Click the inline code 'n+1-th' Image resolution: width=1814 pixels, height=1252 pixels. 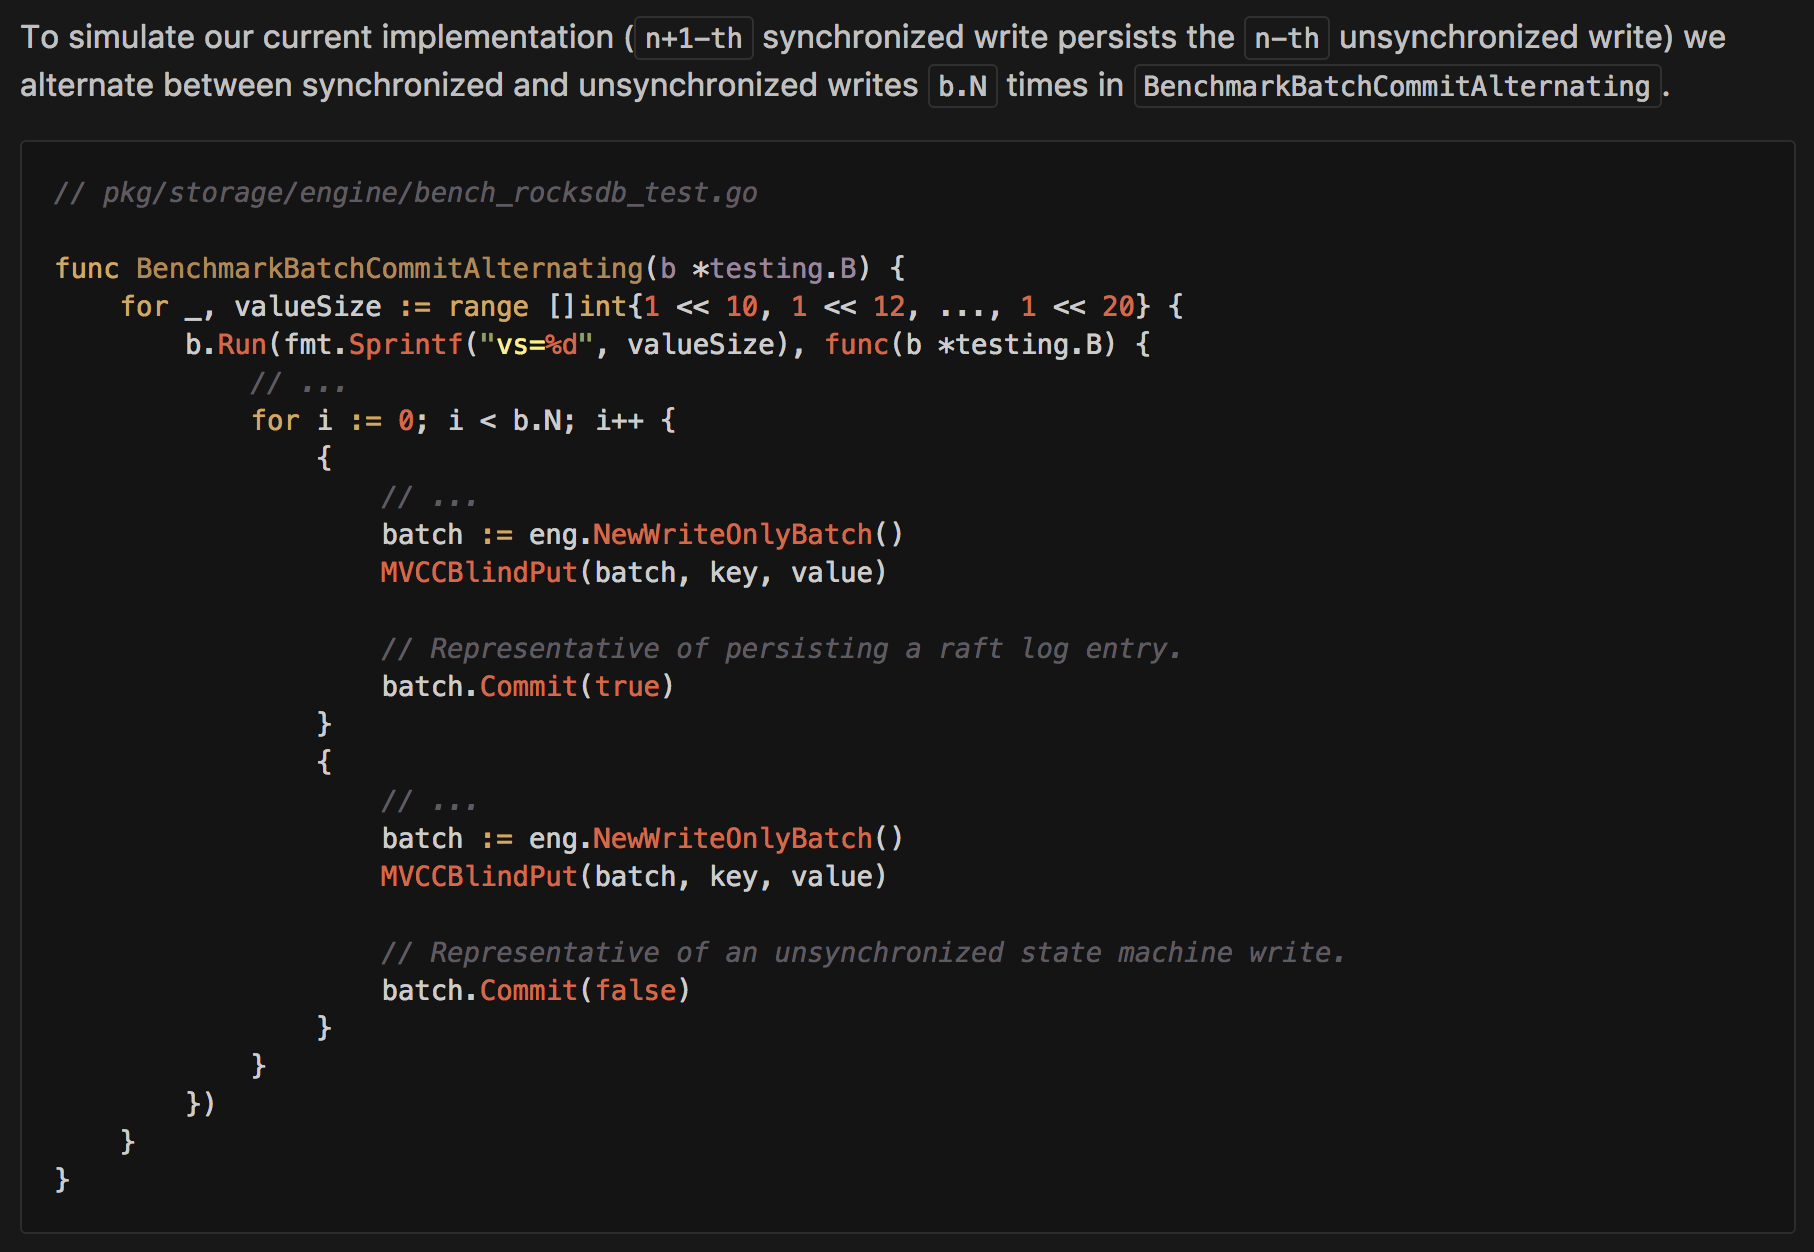click(693, 38)
